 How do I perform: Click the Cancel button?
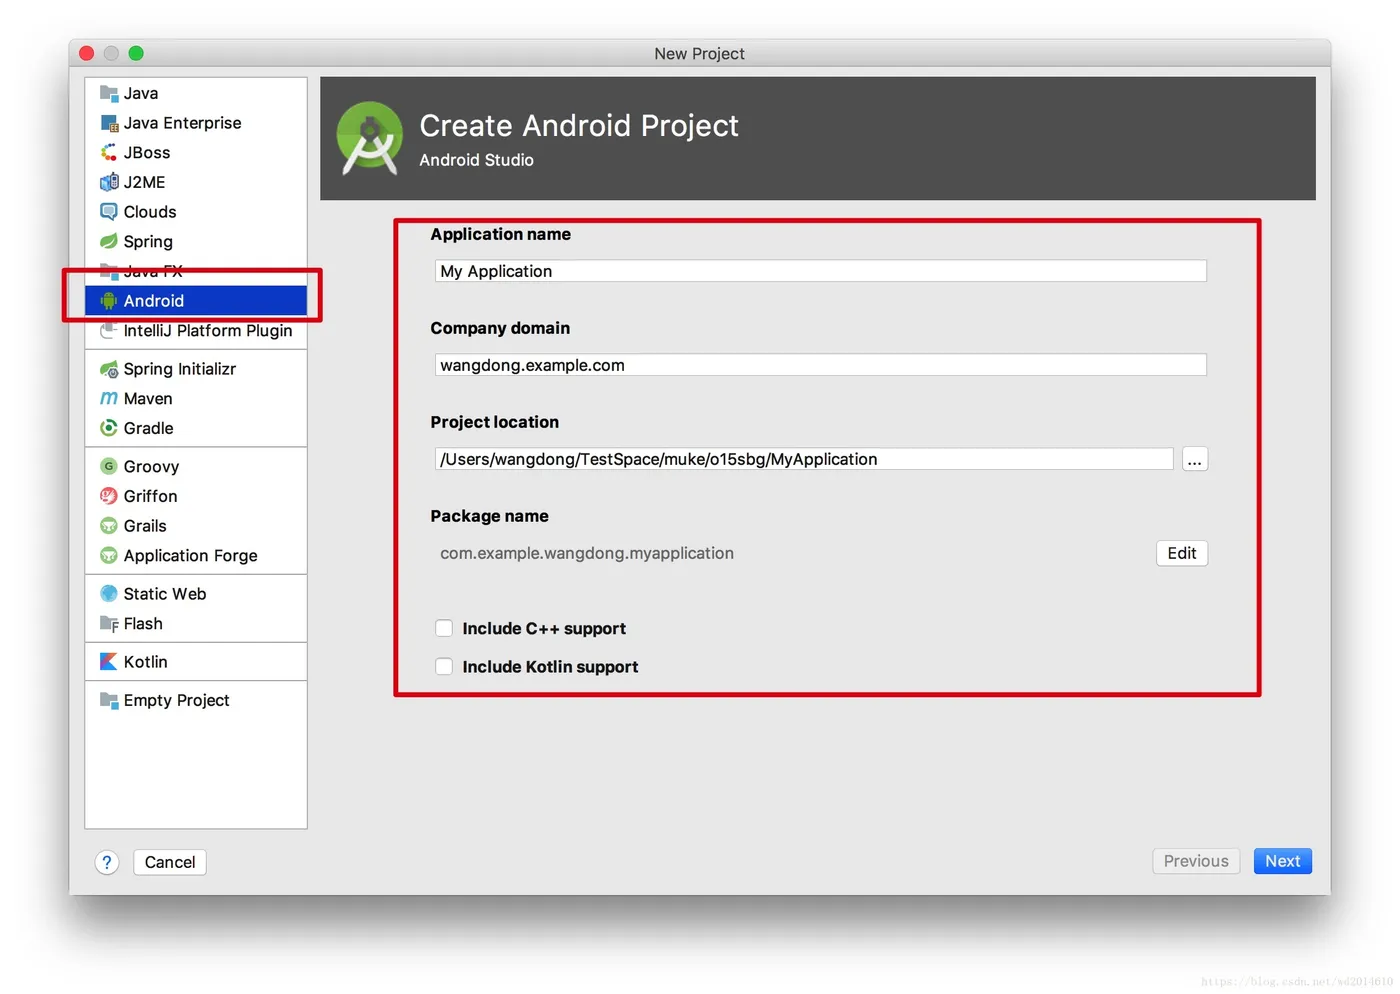pos(170,862)
